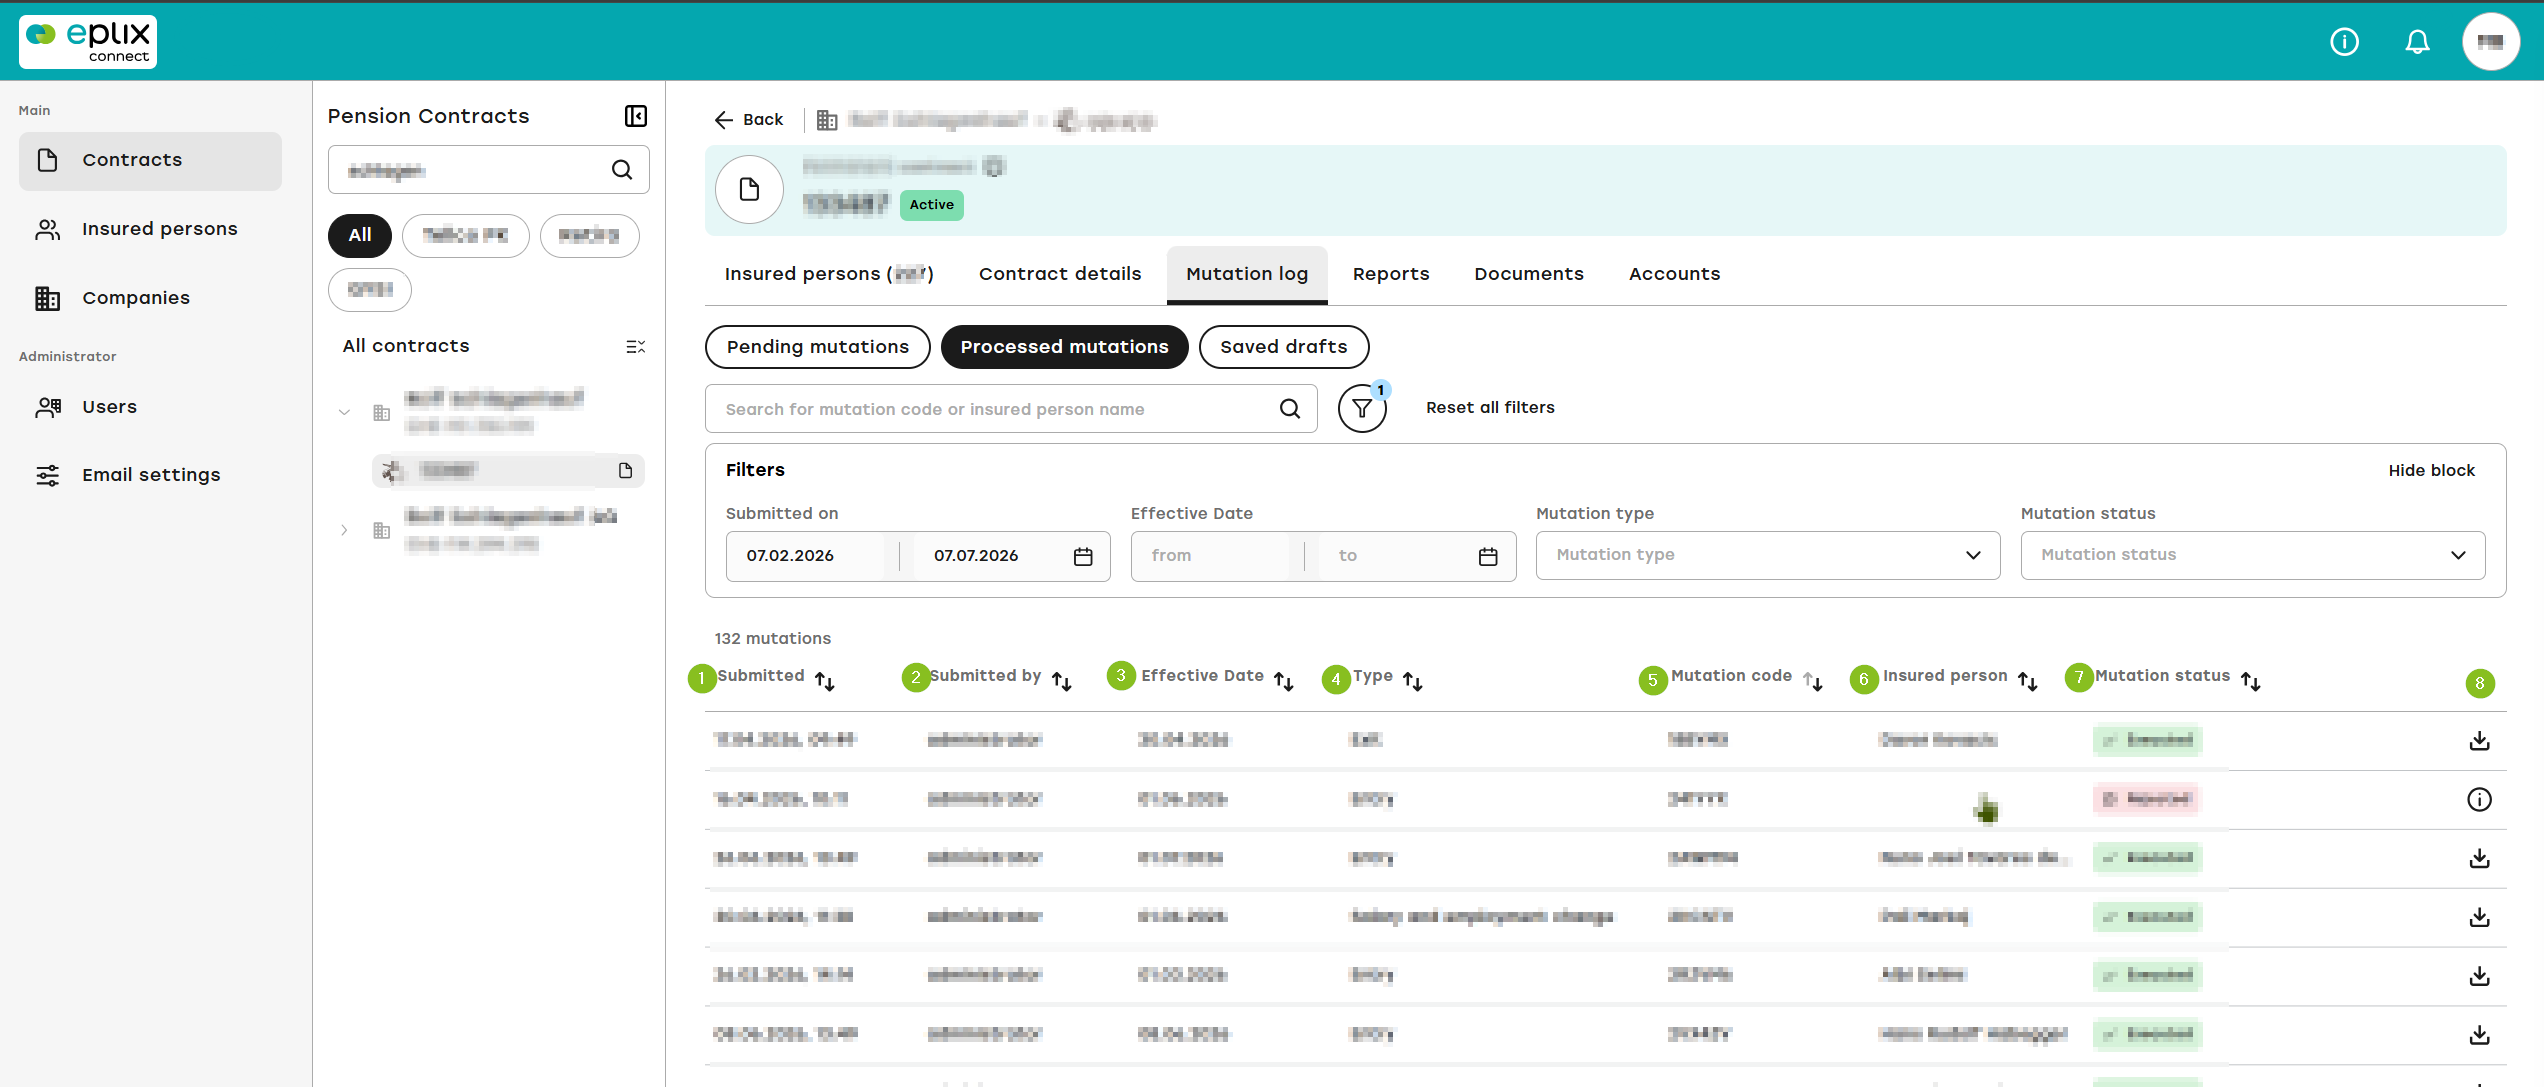Expand the second company tree node
The height and width of the screenshot is (1087, 2544).
coord(344,530)
